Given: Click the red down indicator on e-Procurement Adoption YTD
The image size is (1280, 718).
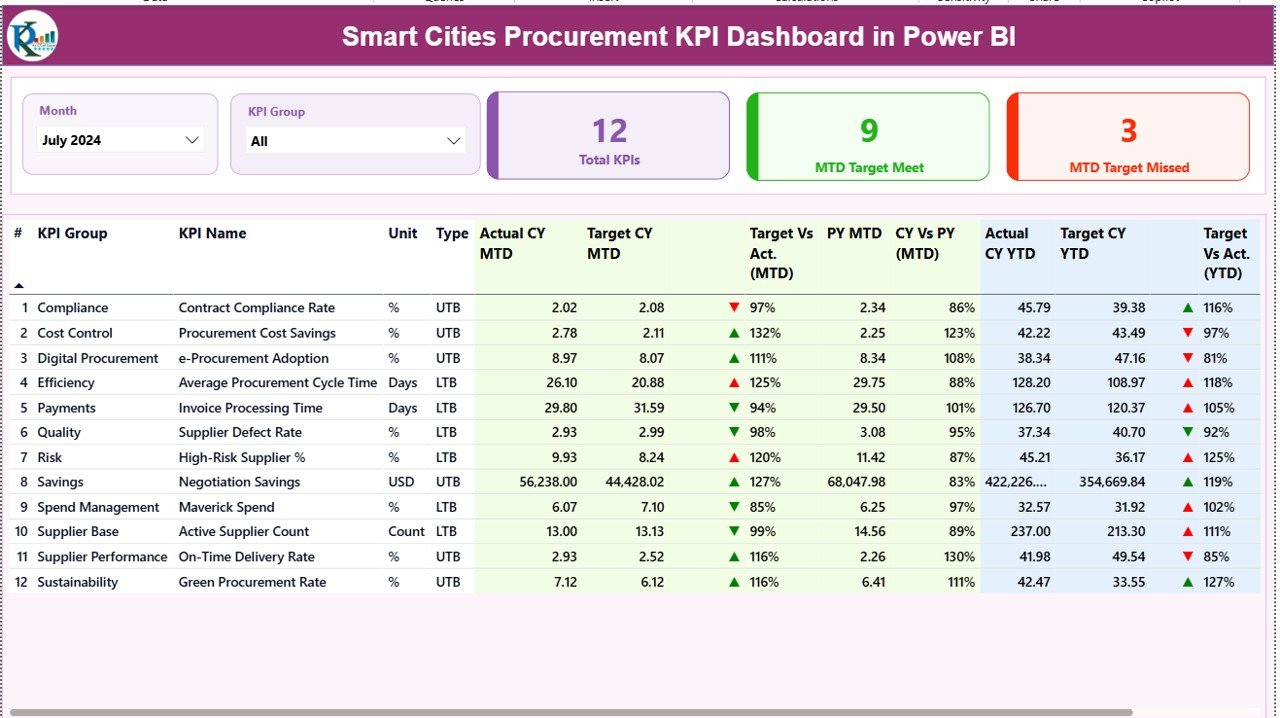Looking at the screenshot, I should point(1187,357).
